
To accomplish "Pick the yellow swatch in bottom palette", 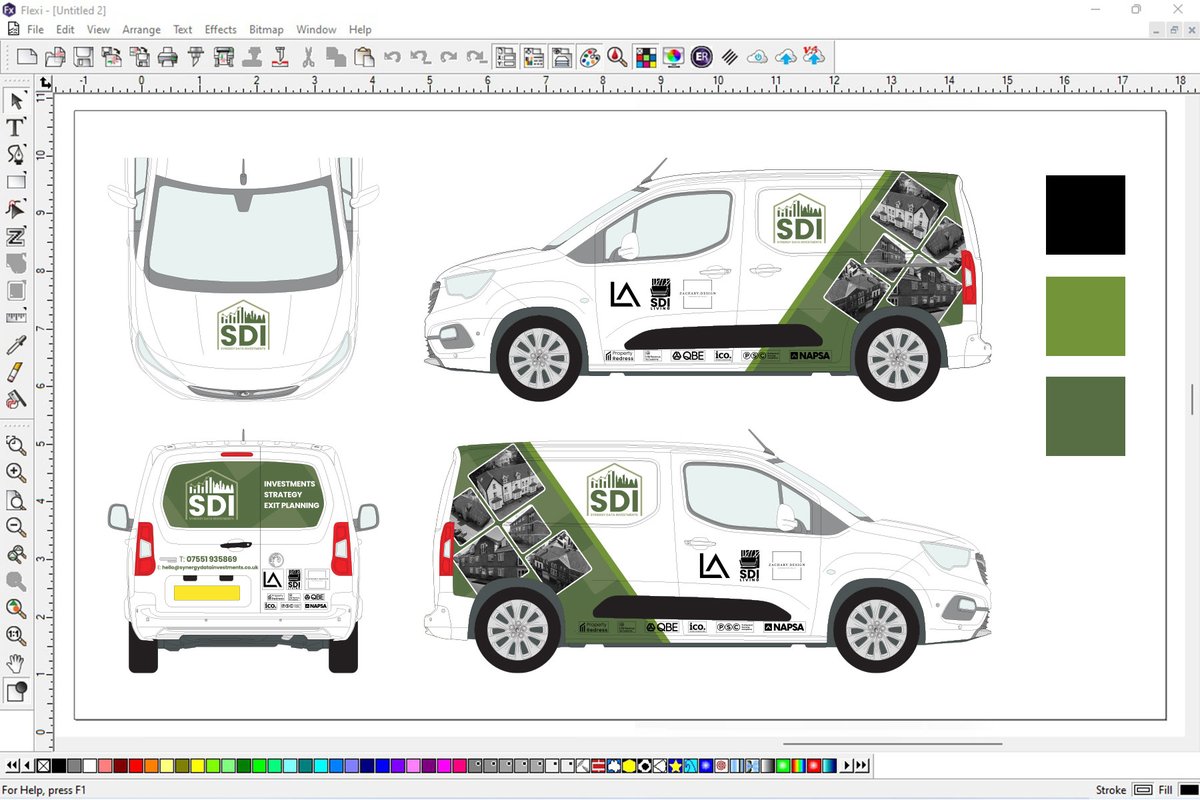I will tap(197, 766).
